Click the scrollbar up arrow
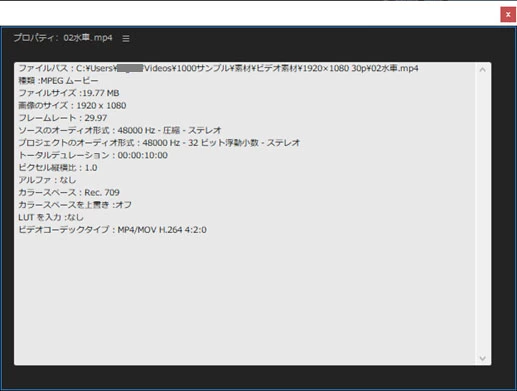 (483, 70)
